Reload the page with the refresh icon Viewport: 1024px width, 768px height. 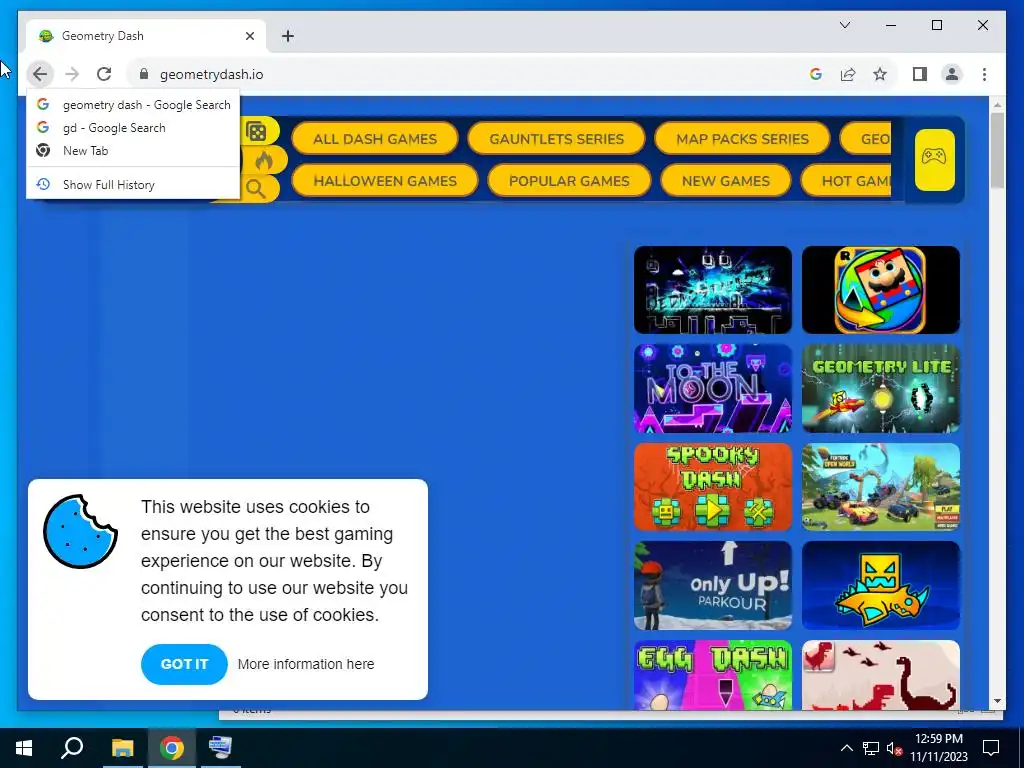click(104, 74)
